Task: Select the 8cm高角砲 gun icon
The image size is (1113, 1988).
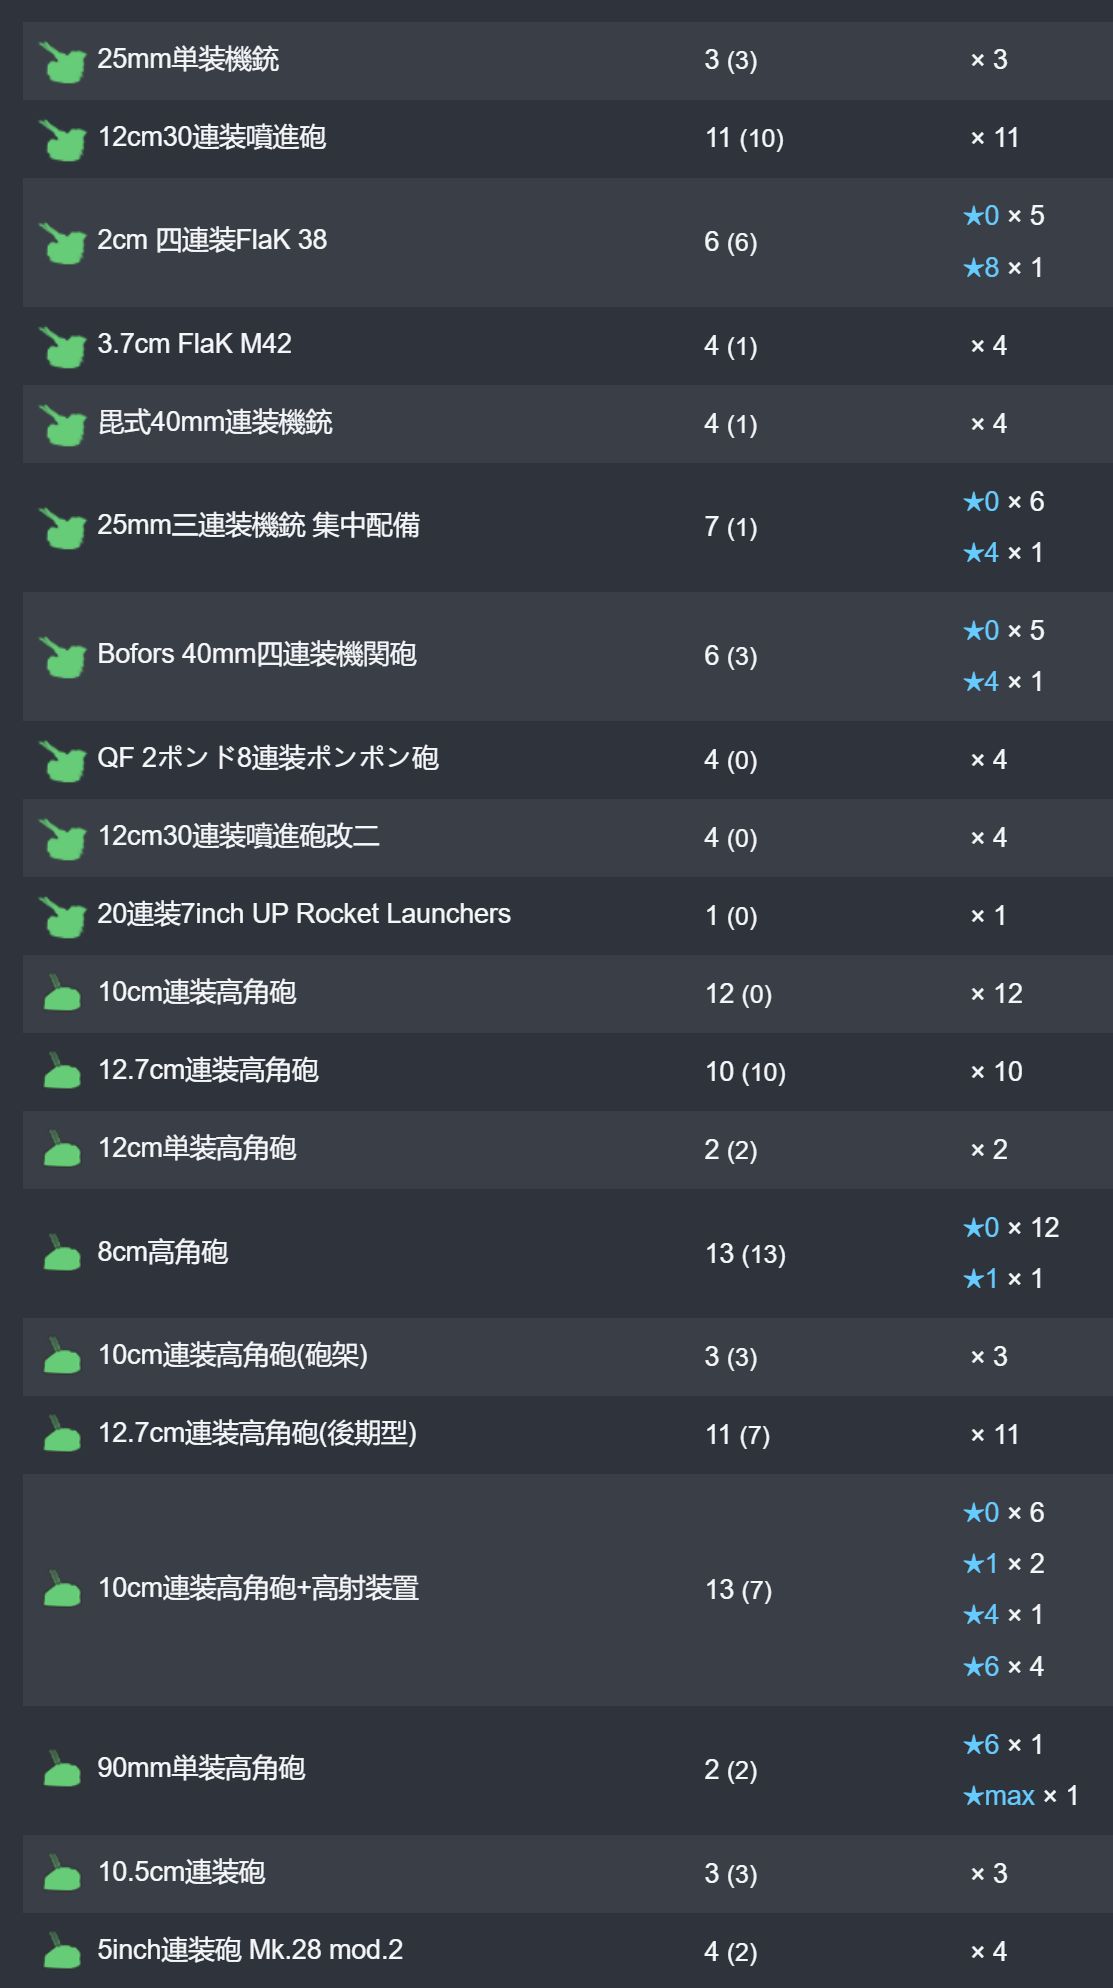Action: (x=62, y=1252)
